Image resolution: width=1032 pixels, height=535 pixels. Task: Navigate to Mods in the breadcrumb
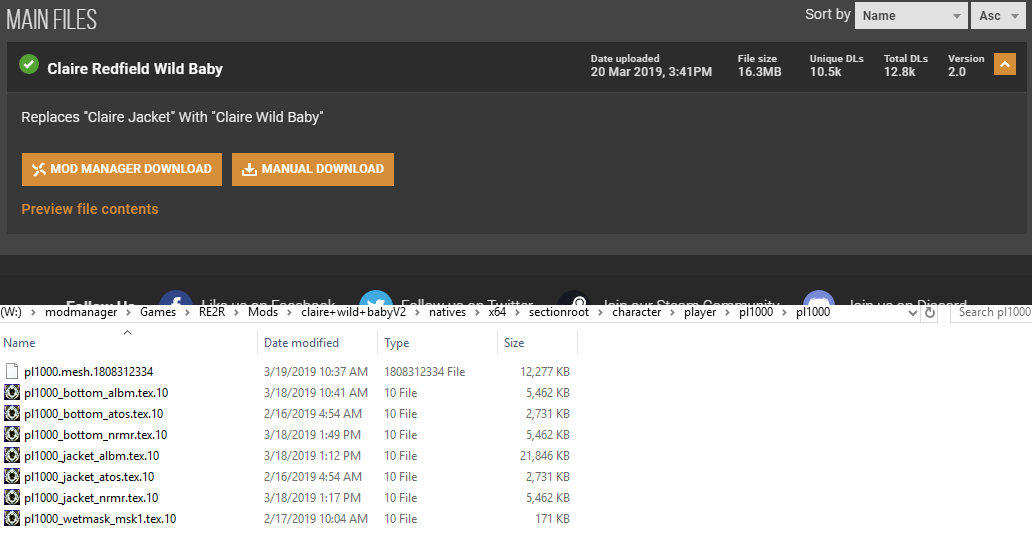pyautogui.click(x=263, y=312)
